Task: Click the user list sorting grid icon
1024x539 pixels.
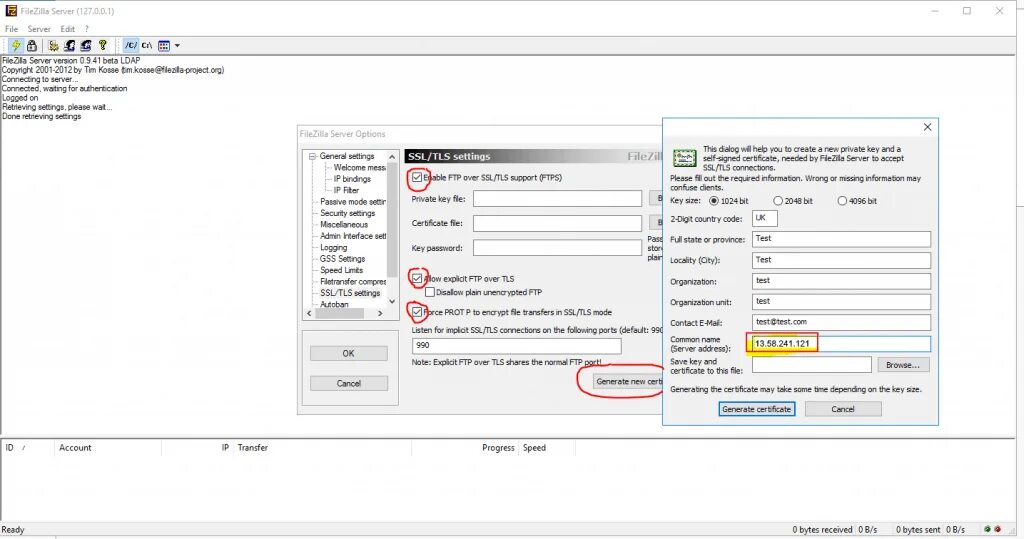Action: [x=164, y=46]
